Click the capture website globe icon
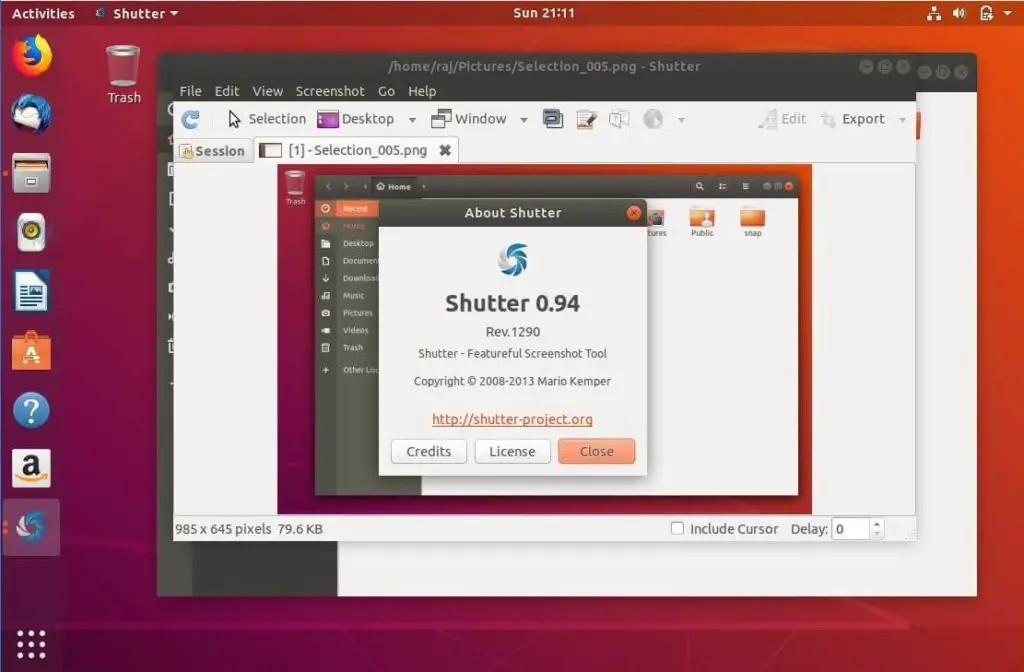The height and width of the screenshot is (672, 1024). (x=652, y=119)
